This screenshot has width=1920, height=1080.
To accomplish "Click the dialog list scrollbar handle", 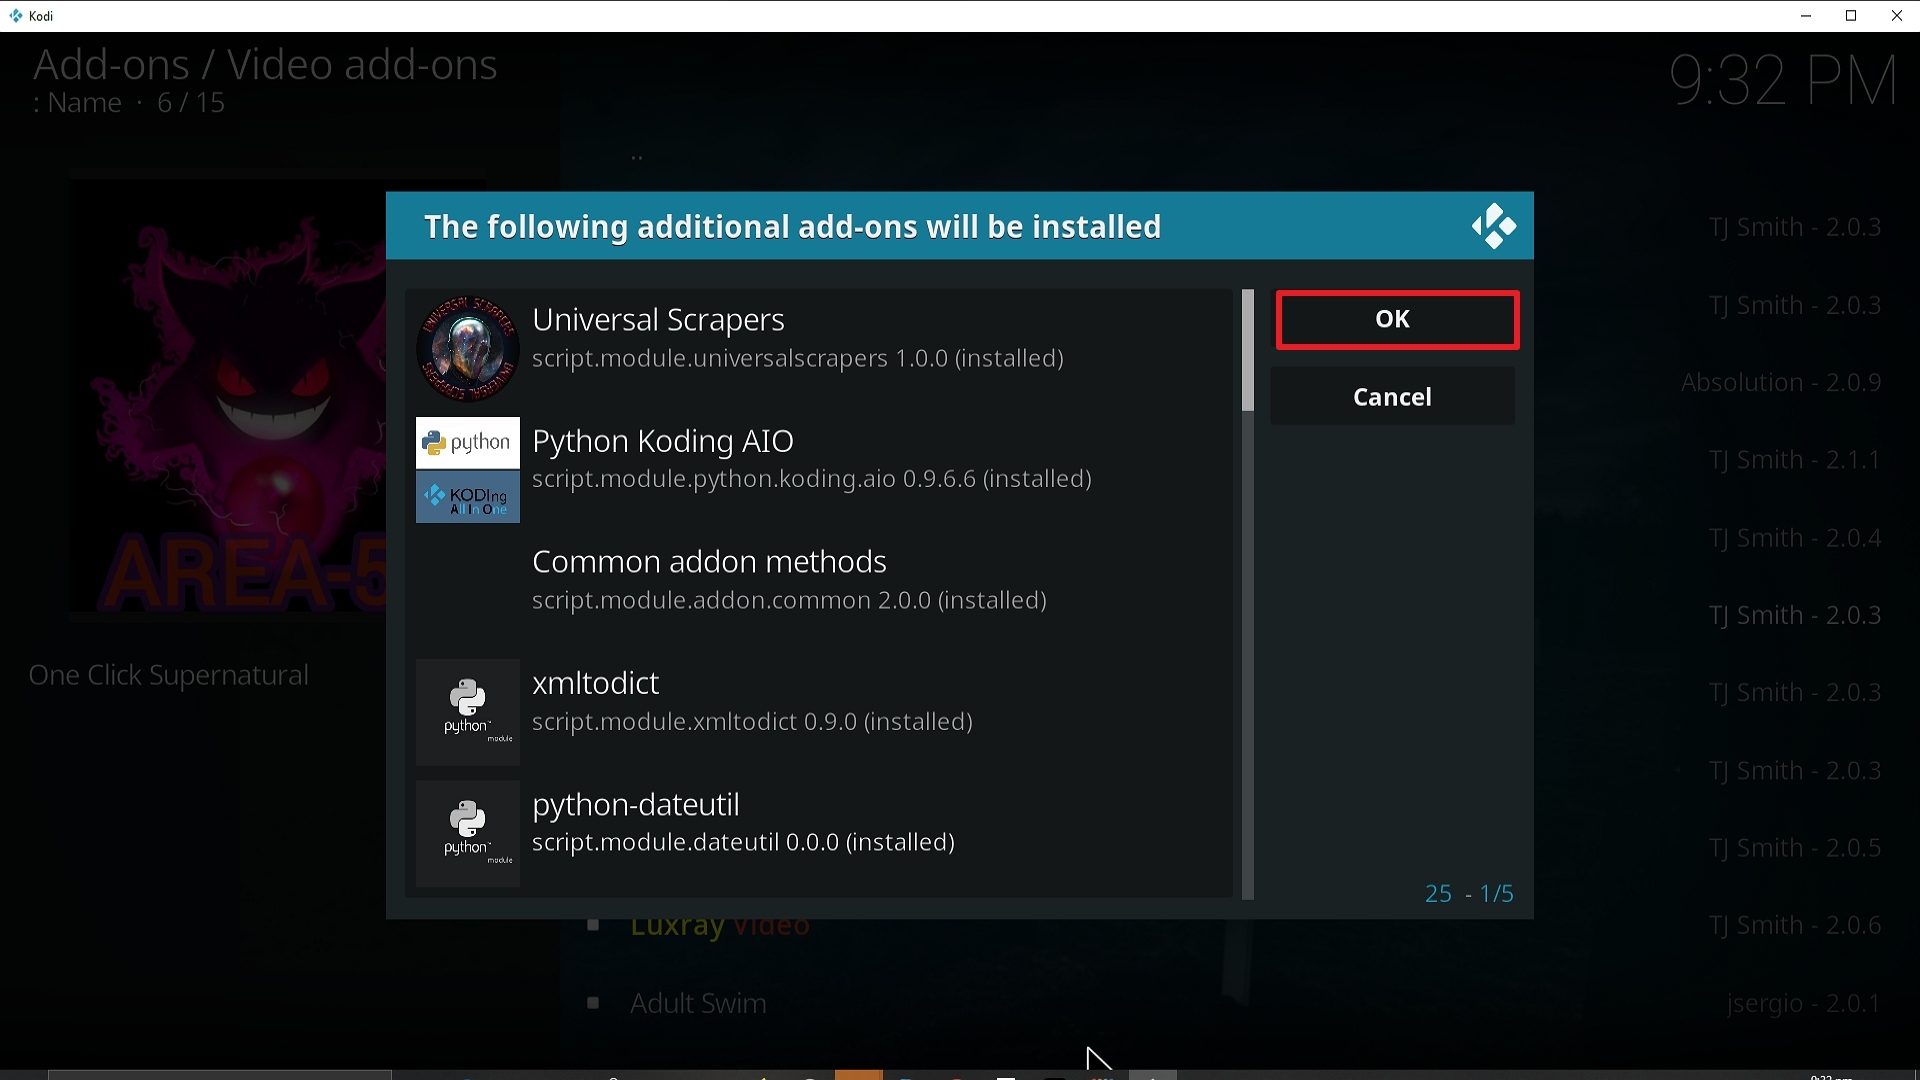I will (1247, 351).
